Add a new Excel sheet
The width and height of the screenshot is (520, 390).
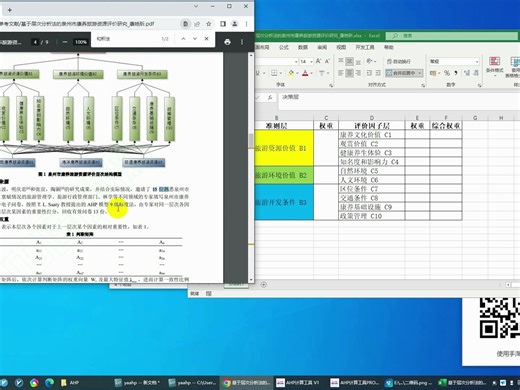click(264, 284)
